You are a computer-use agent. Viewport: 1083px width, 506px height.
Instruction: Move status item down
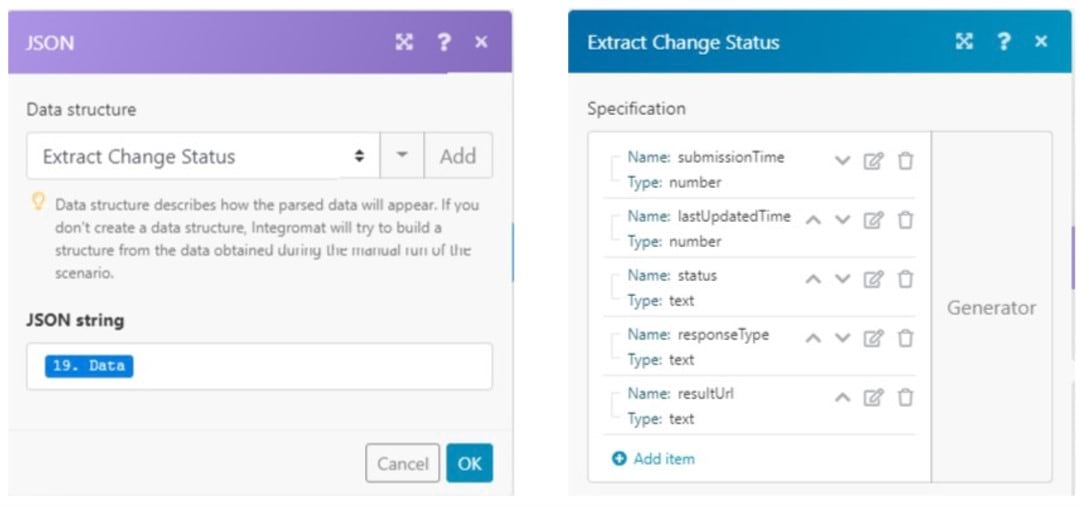click(842, 280)
